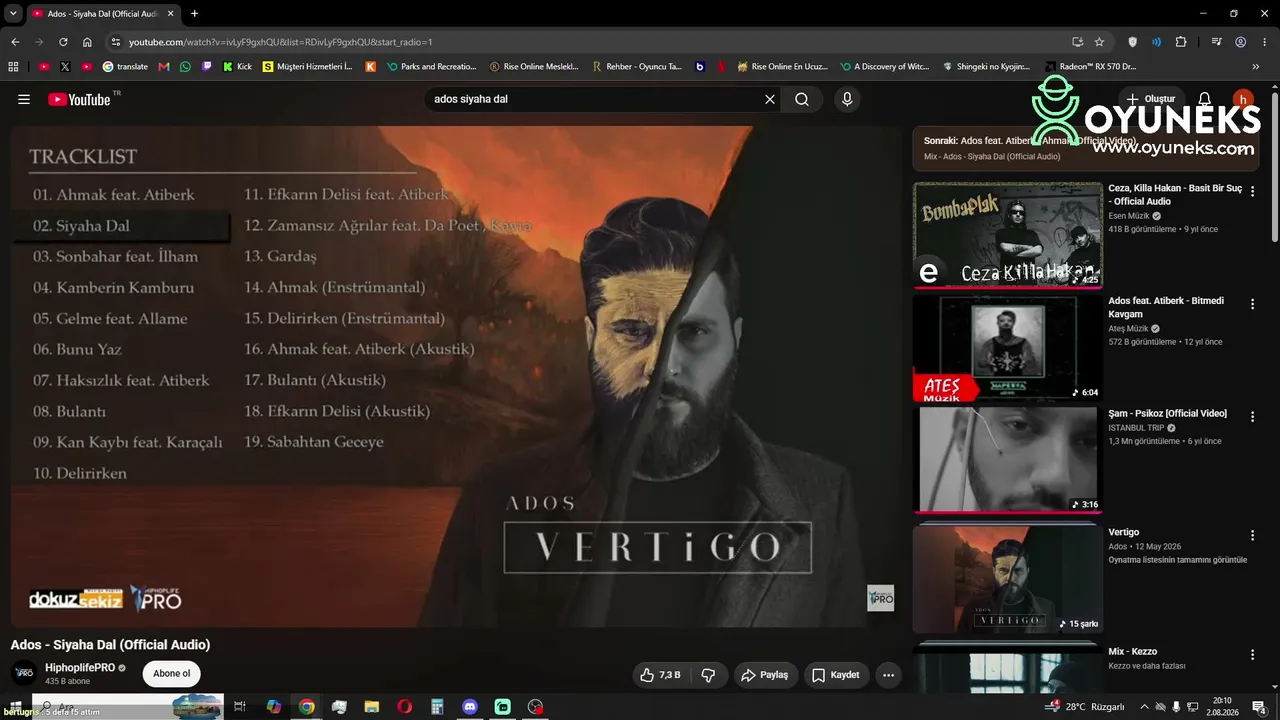Open more actions under the video

[x=888, y=675]
